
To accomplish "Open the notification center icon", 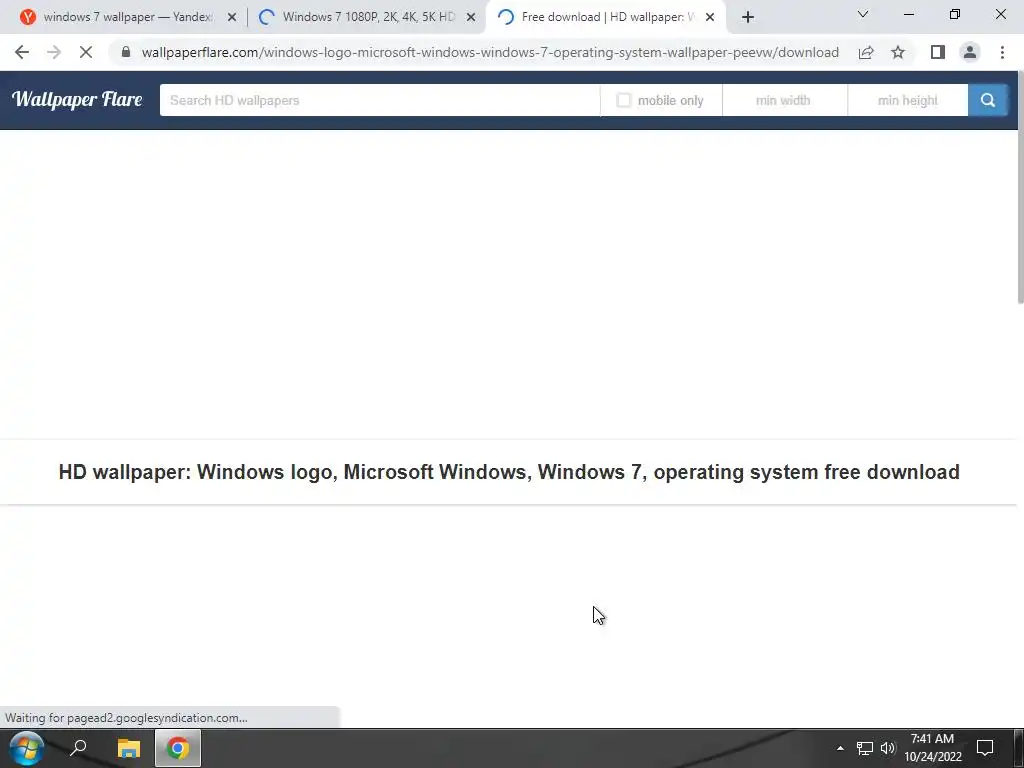I will (985, 748).
